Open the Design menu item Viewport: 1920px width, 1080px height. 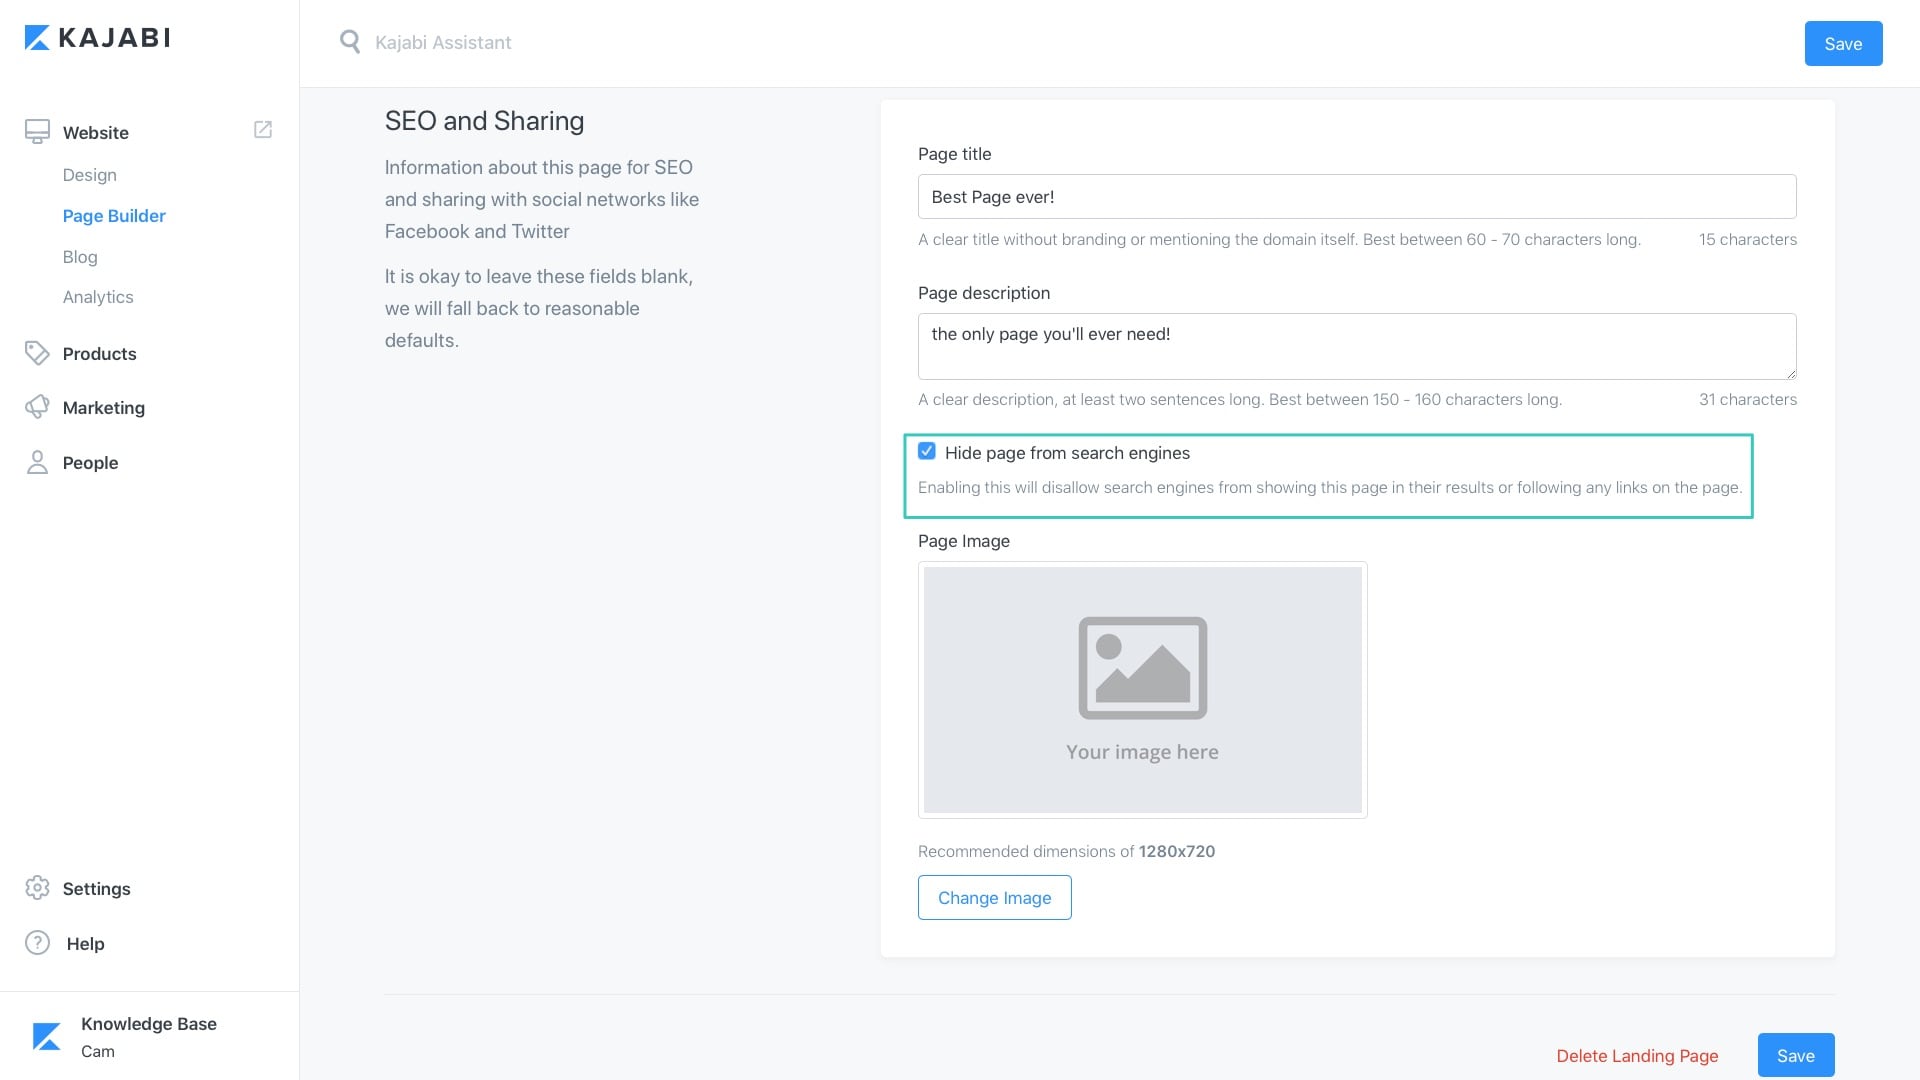pyautogui.click(x=89, y=175)
